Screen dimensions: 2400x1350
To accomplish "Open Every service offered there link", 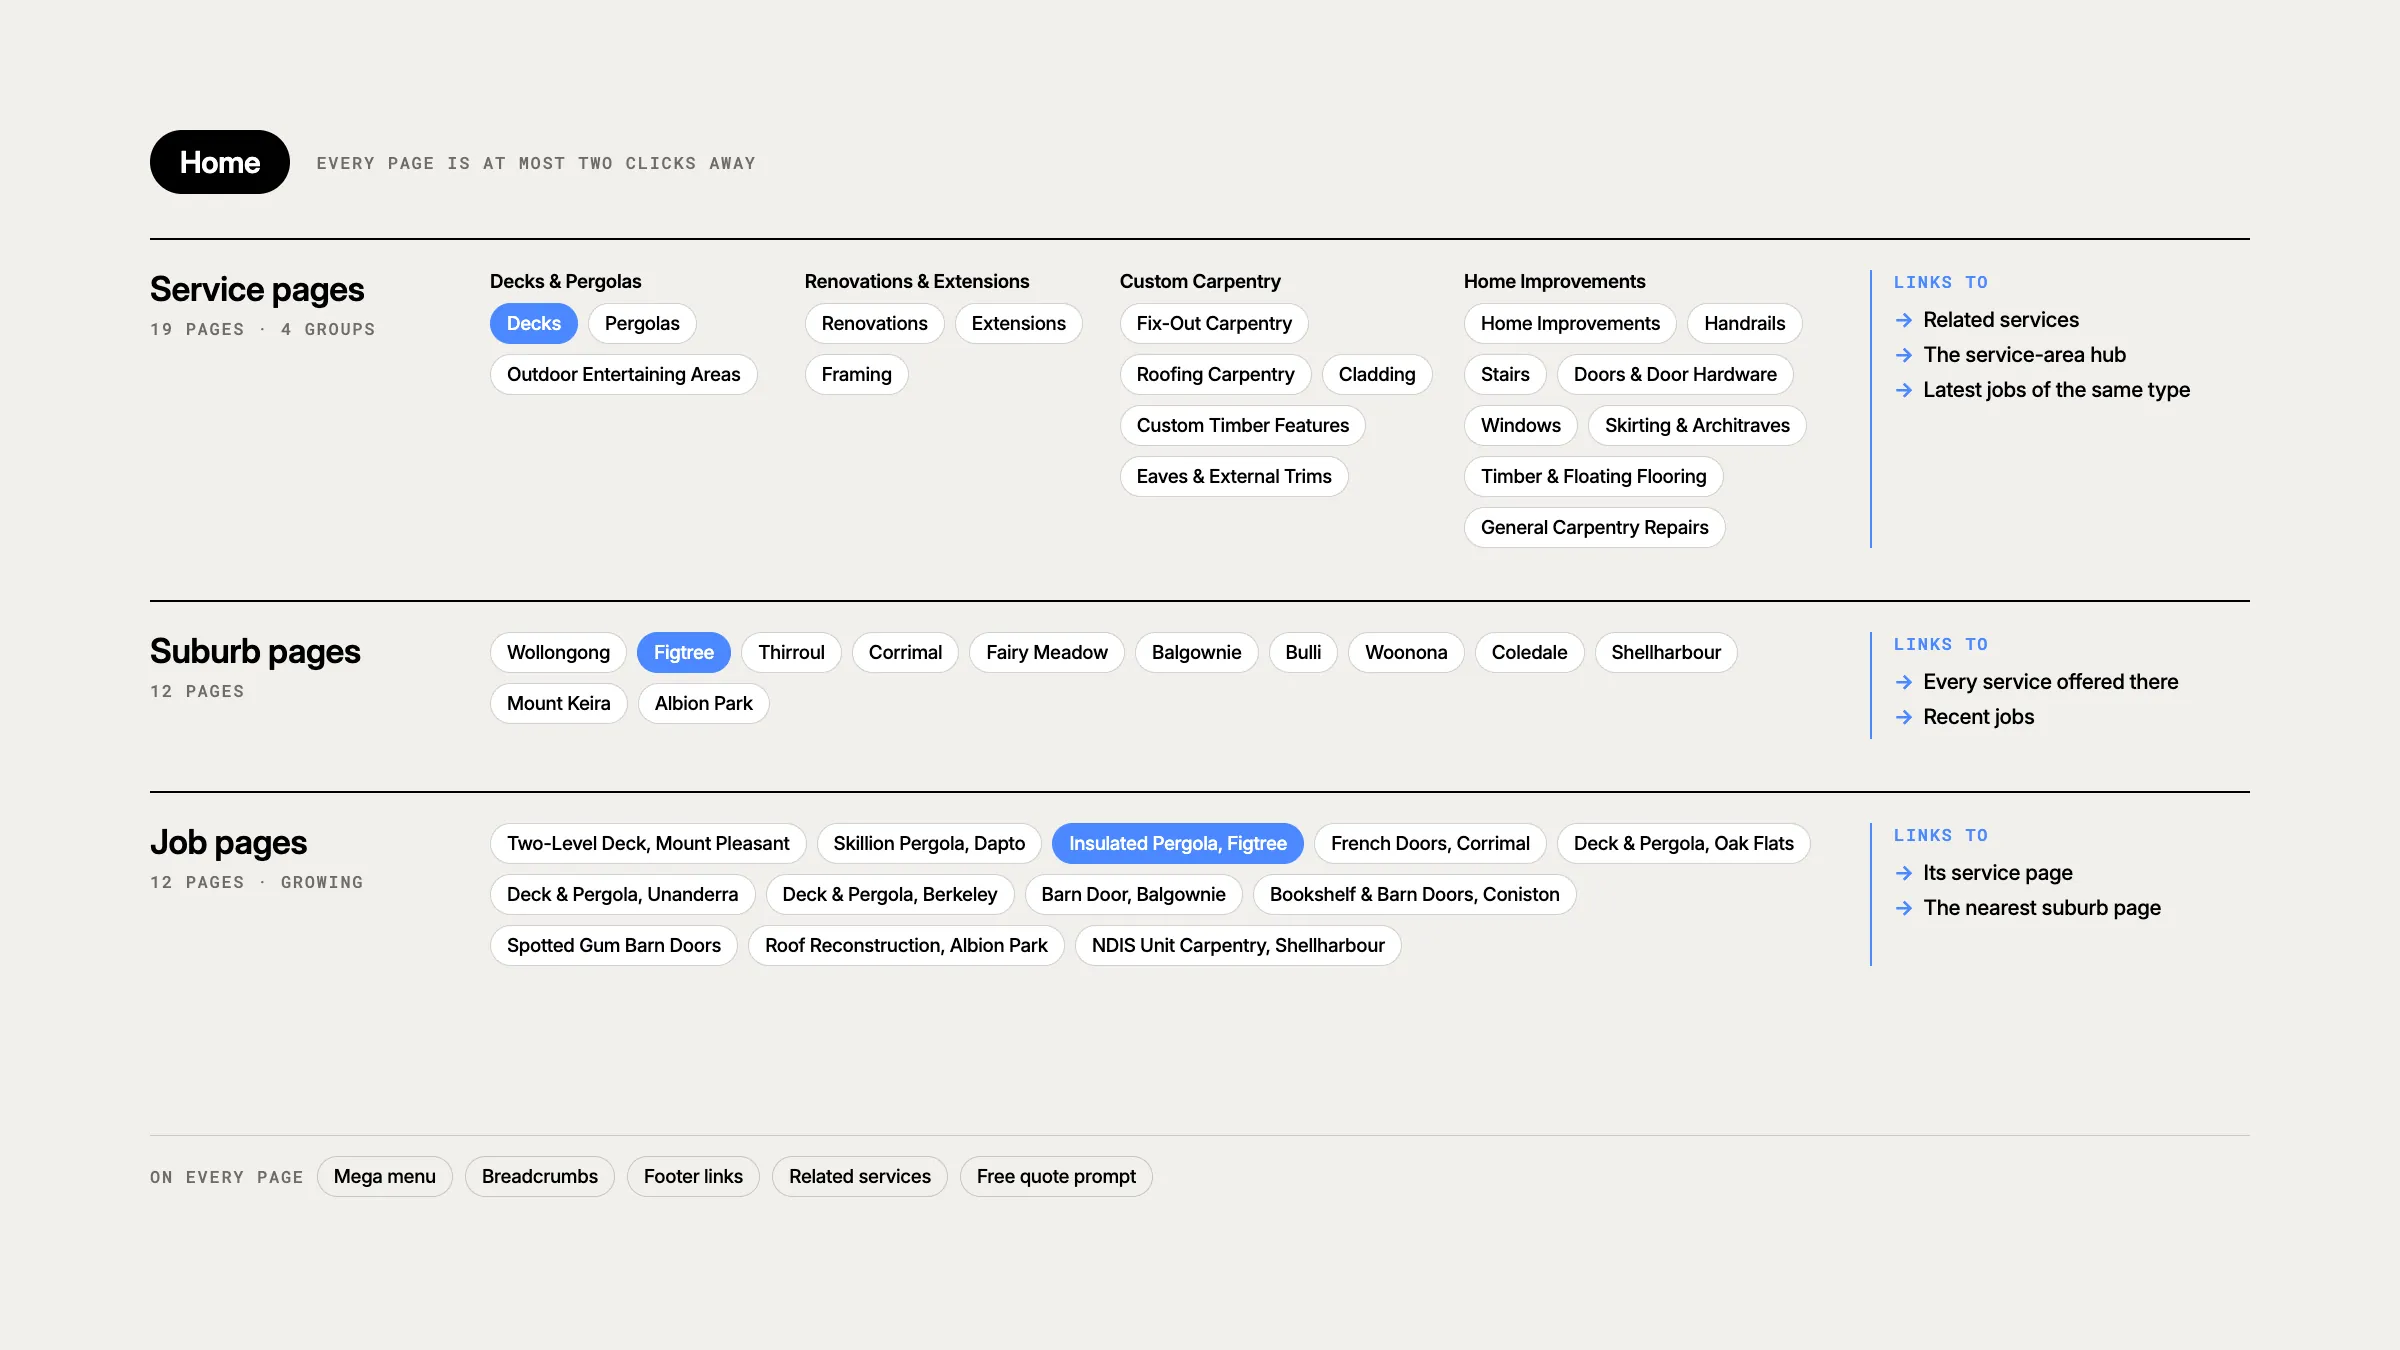I will click(2051, 682).
